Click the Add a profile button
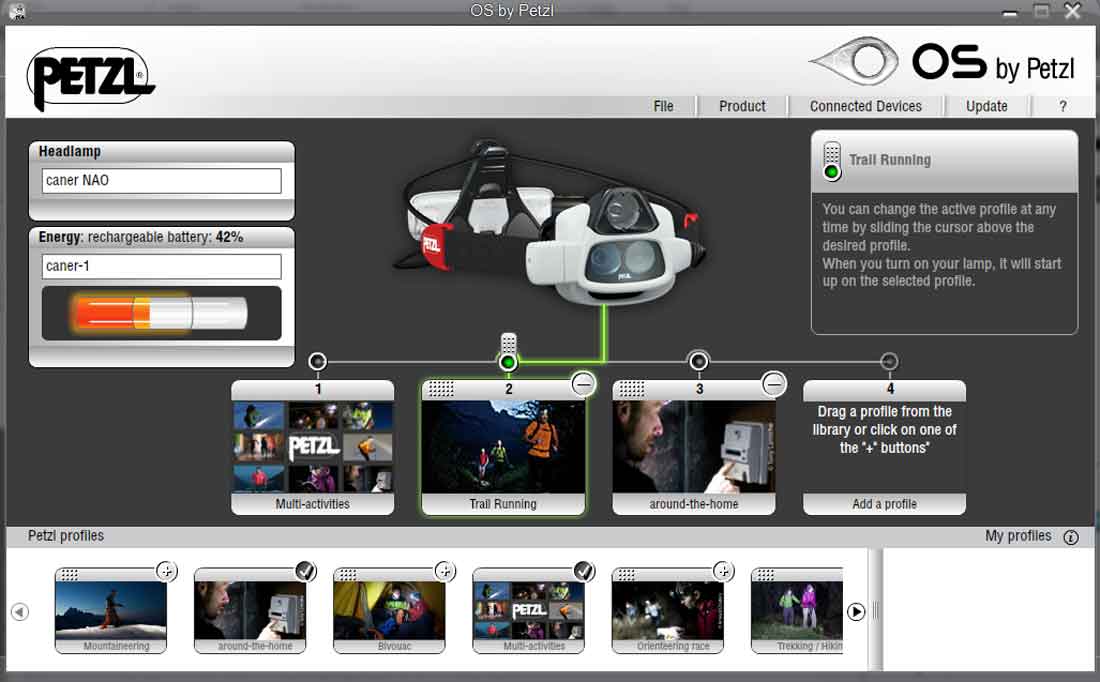The height and width of the screenshot is (682, 1100). click(x=884, y=504)
